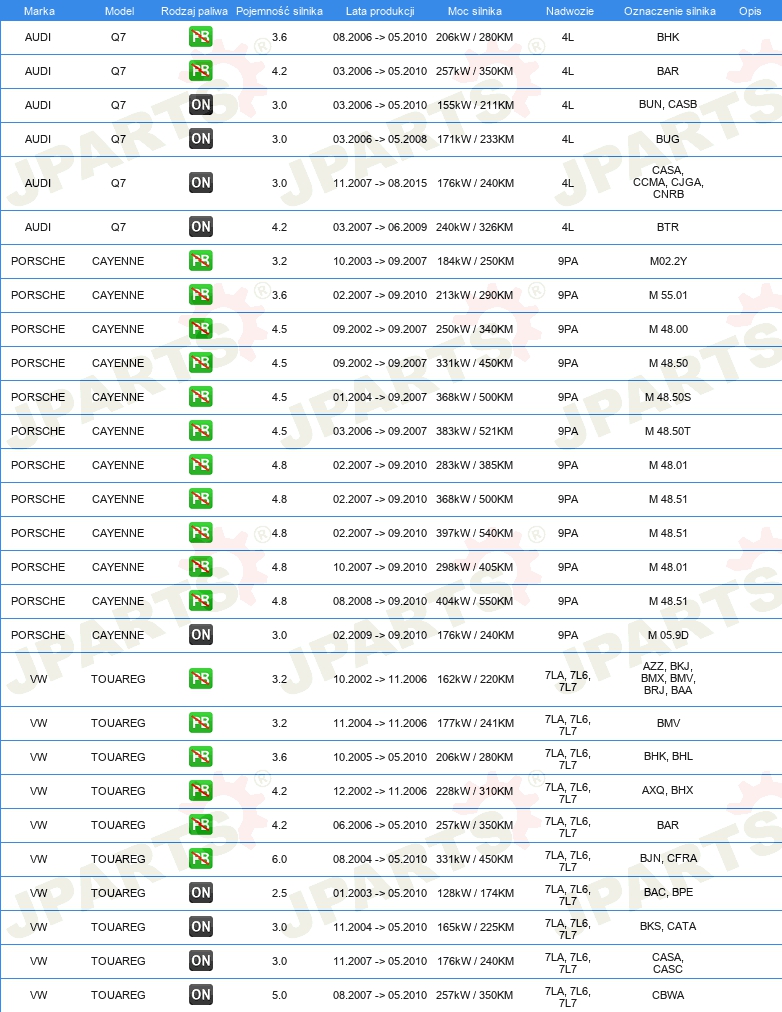782x1012 pixels.
Task: Click the Model column header
Action: [119, 11]
